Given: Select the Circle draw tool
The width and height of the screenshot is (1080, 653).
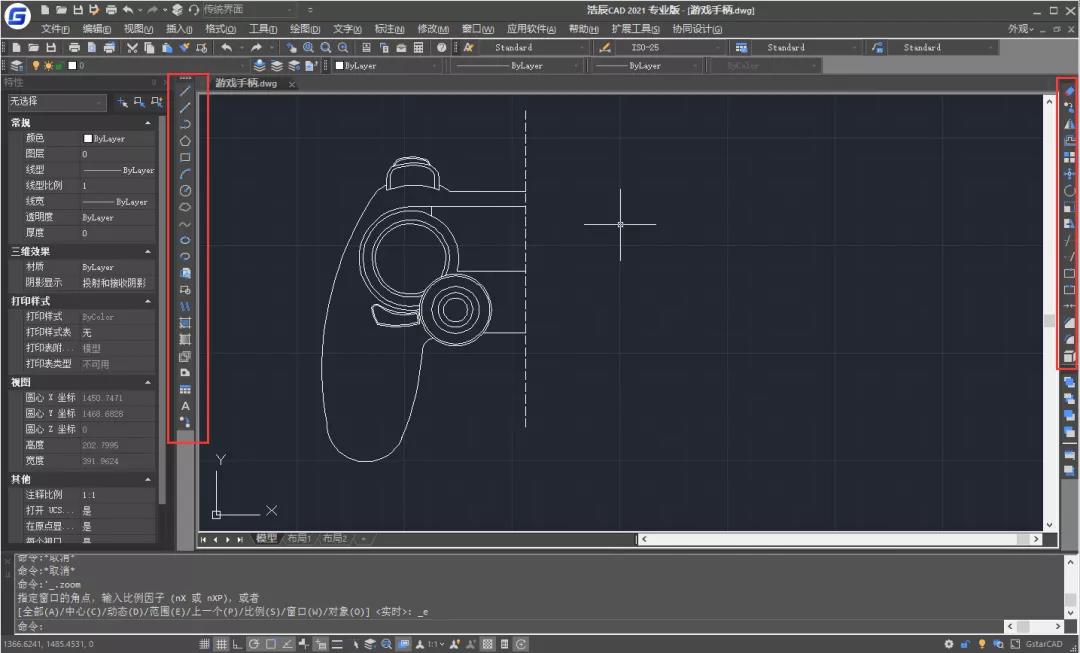Looking at the screenshot, I should pyautogui.click(x=186, y=190).
